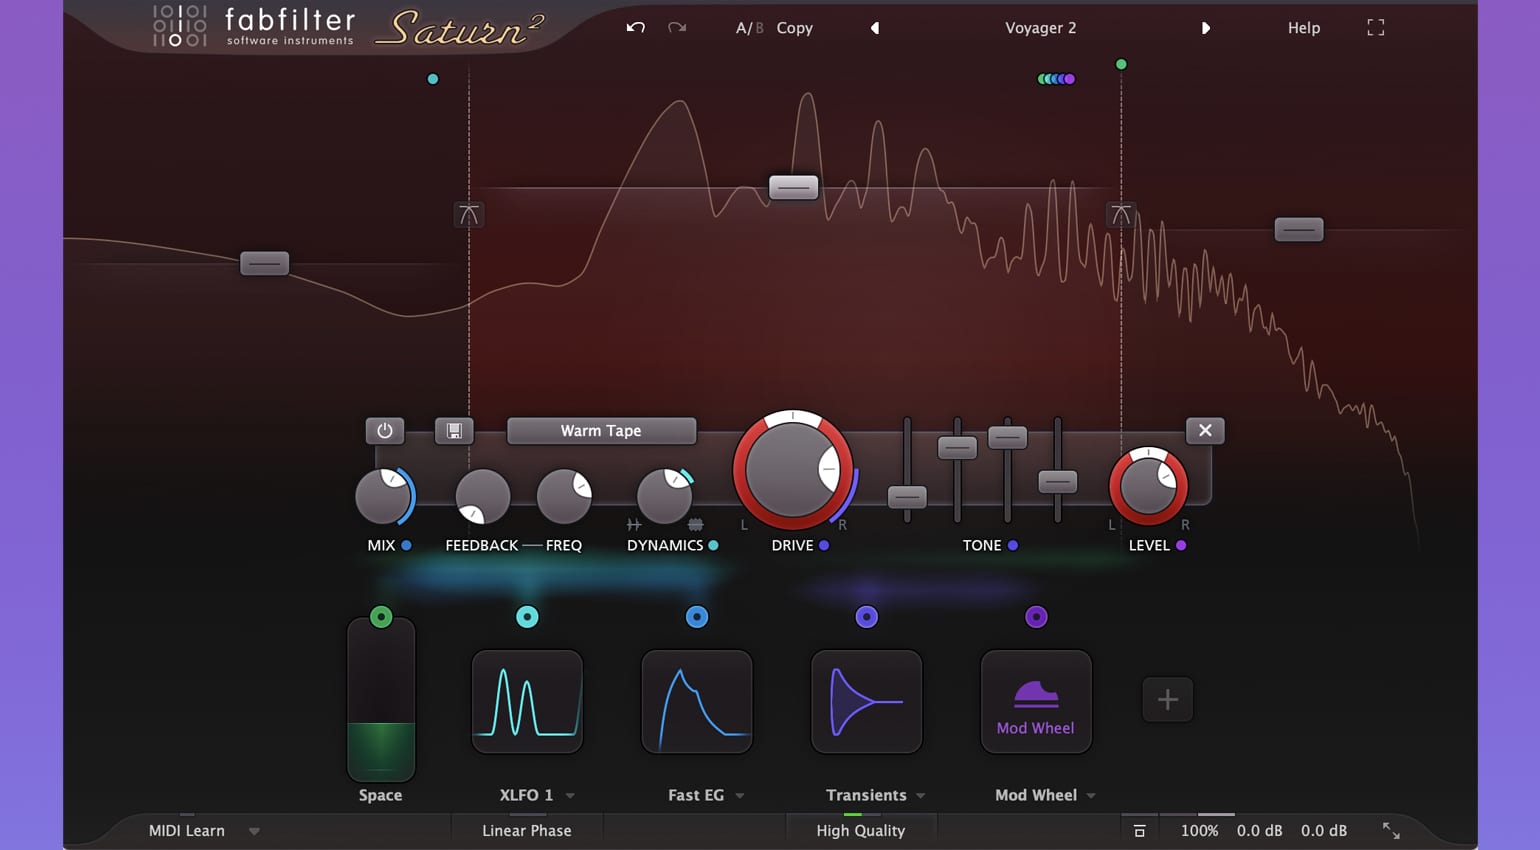The height and width of the screenshot is (850, 1540).
Task: Click the Level modulation indicator dot
Action: pos(1181,545)
